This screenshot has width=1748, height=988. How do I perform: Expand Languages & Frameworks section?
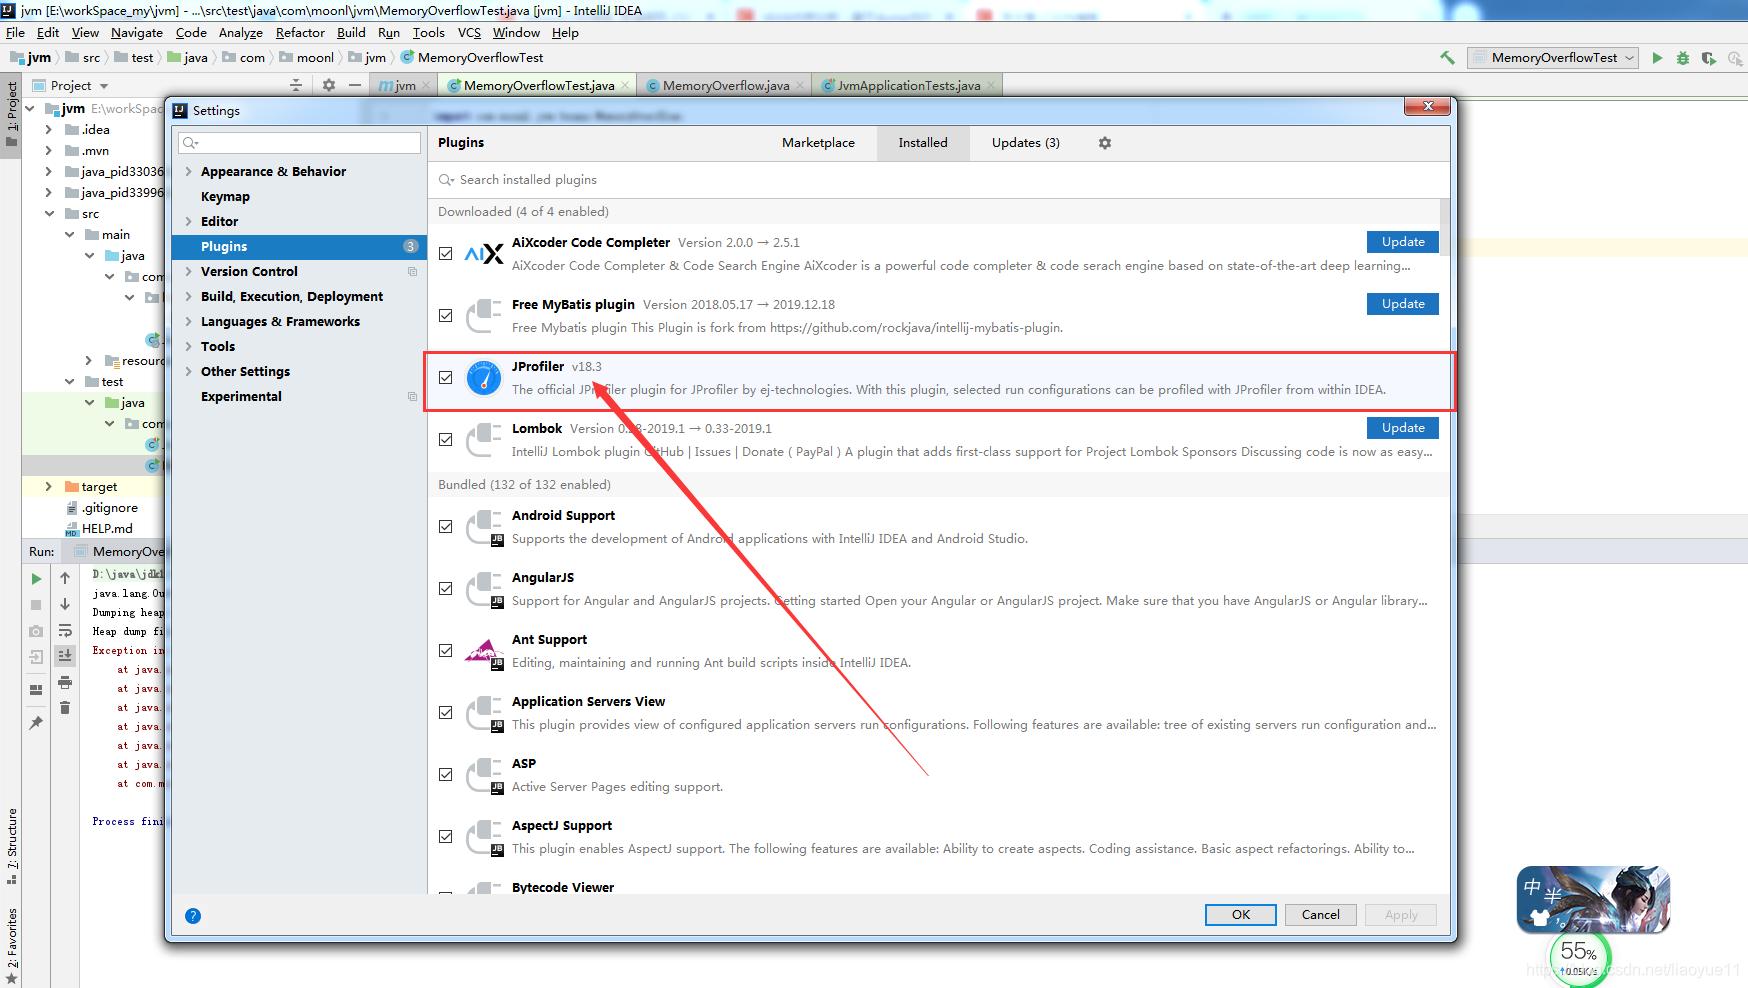[188, 322]
